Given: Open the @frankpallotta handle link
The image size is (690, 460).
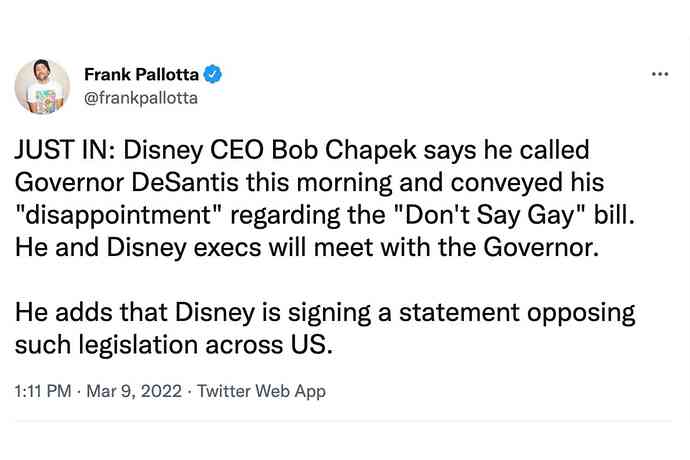Looking at the screenshot, I should point(141,98).
